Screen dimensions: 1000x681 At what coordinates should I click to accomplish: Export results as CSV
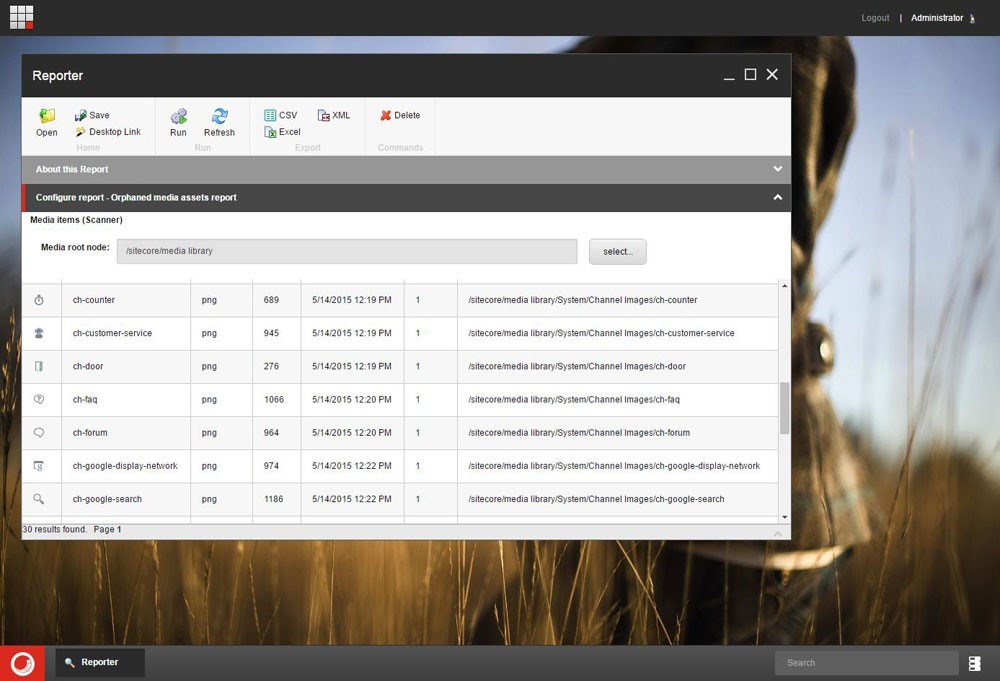(x=281, y=115)
